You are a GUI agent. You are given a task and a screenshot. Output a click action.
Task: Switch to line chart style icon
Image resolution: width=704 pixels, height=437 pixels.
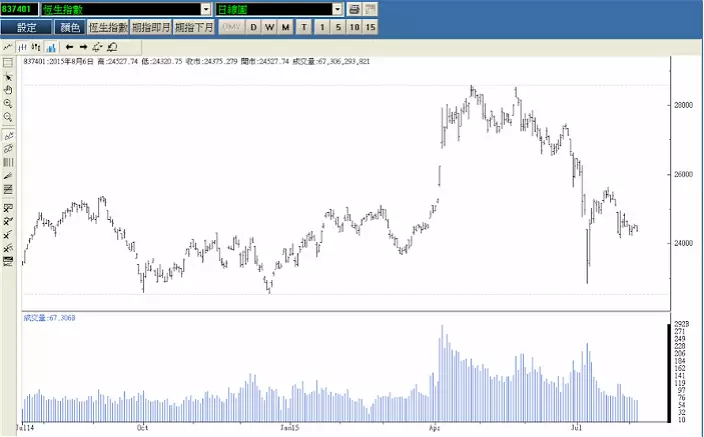pyautogui.click(x=8, y=46)
